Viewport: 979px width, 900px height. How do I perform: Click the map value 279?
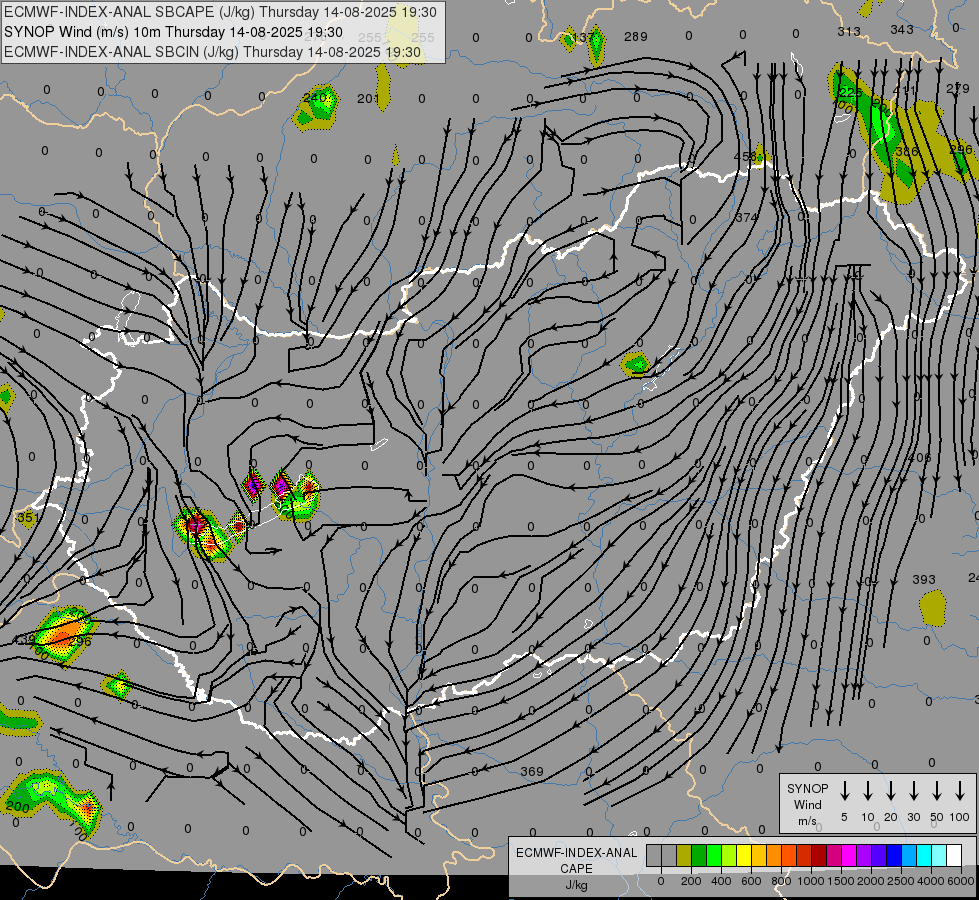point(958,89)
